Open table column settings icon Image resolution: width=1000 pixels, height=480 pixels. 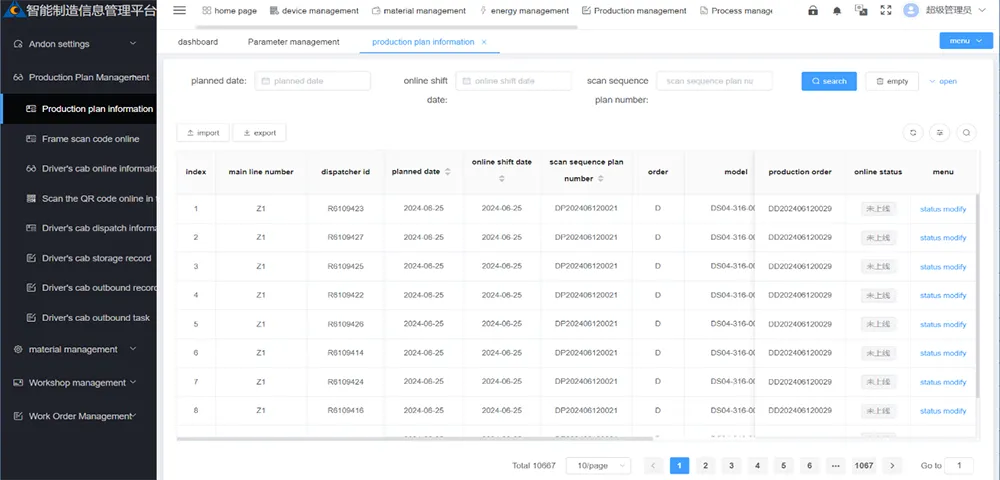(940, 133)
